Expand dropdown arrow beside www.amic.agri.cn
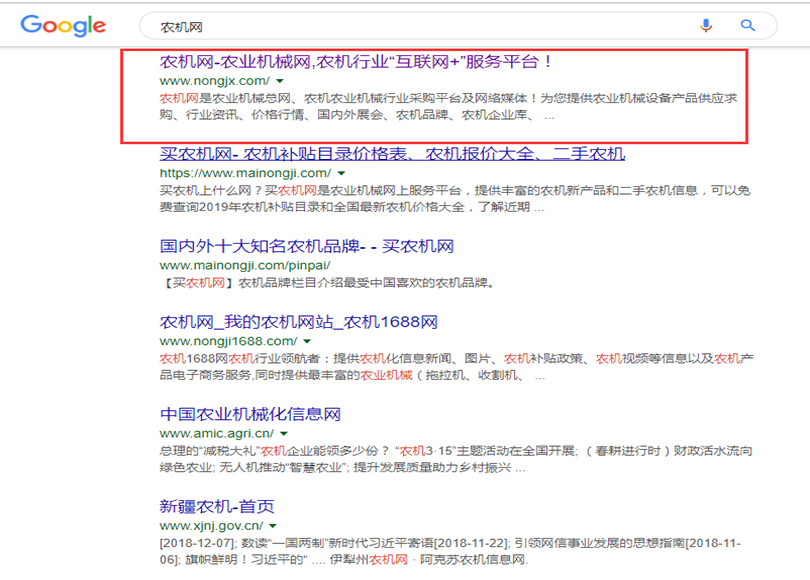Image resolution: width=810 pixels, height=580 pixels. coord(285,434)
